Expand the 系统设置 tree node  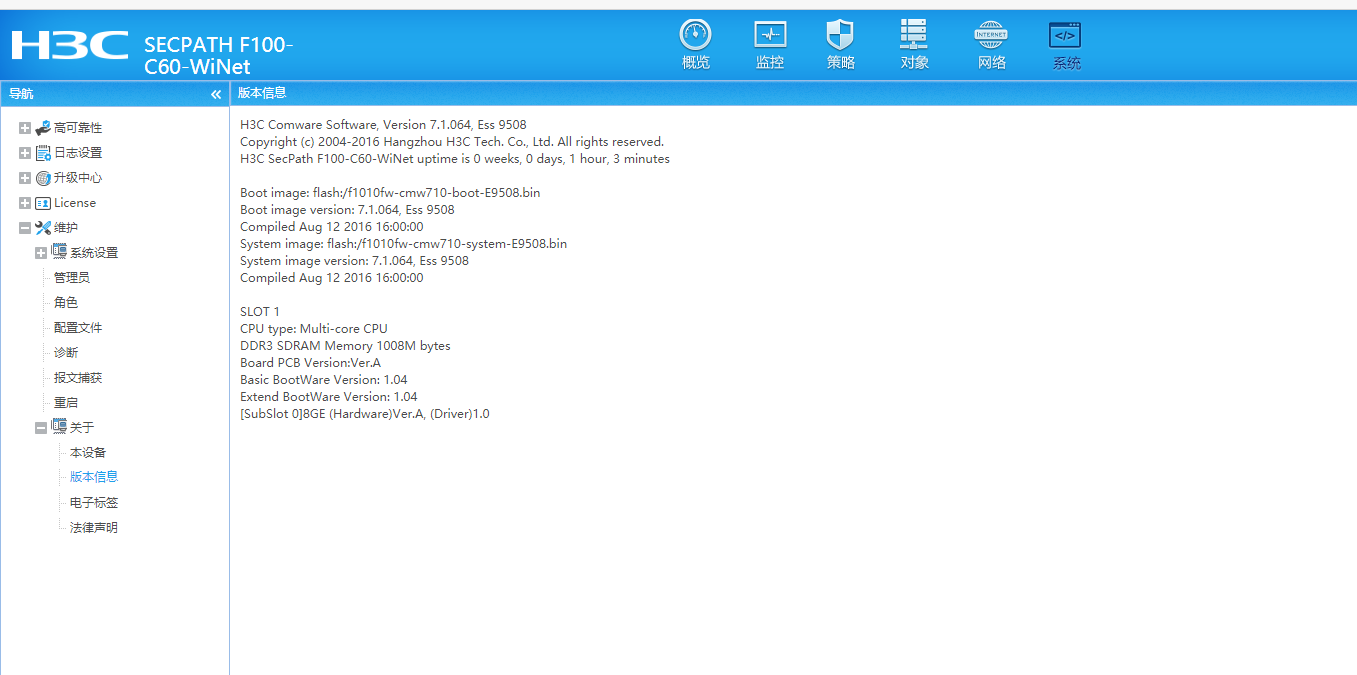tap(41, 253)
